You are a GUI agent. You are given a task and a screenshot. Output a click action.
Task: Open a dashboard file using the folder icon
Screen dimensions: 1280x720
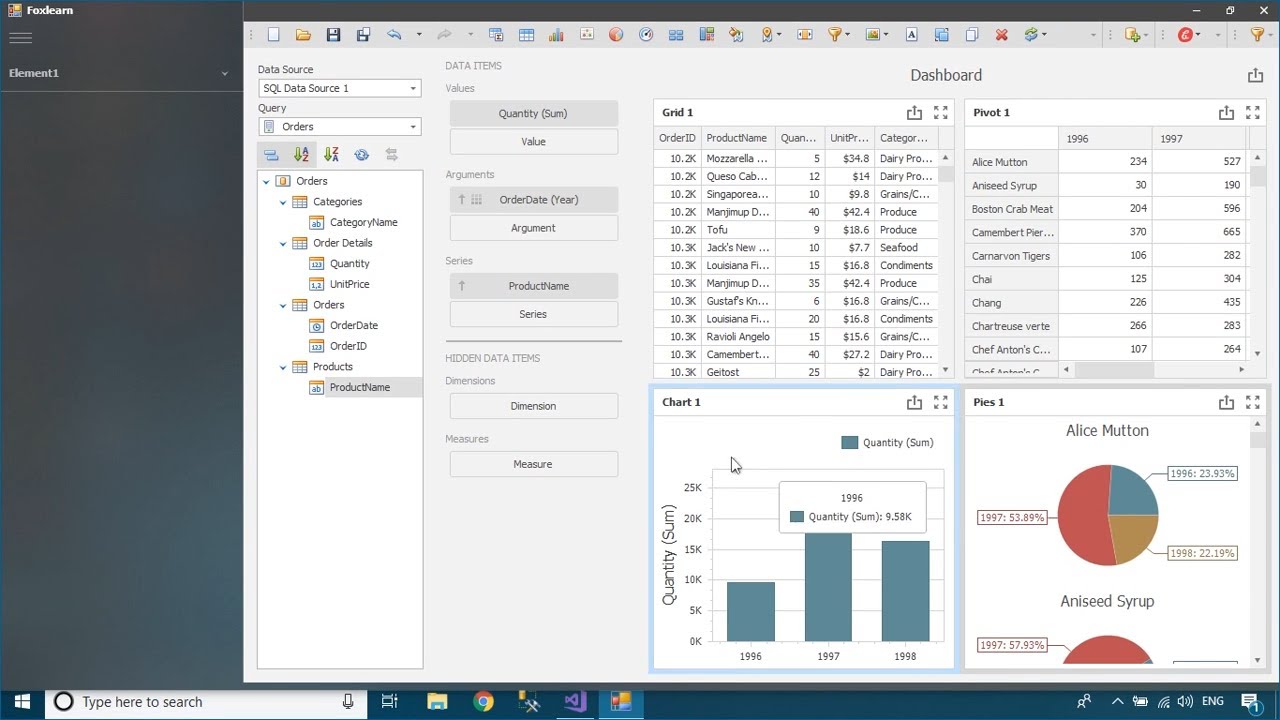click(x=303, y=35)
